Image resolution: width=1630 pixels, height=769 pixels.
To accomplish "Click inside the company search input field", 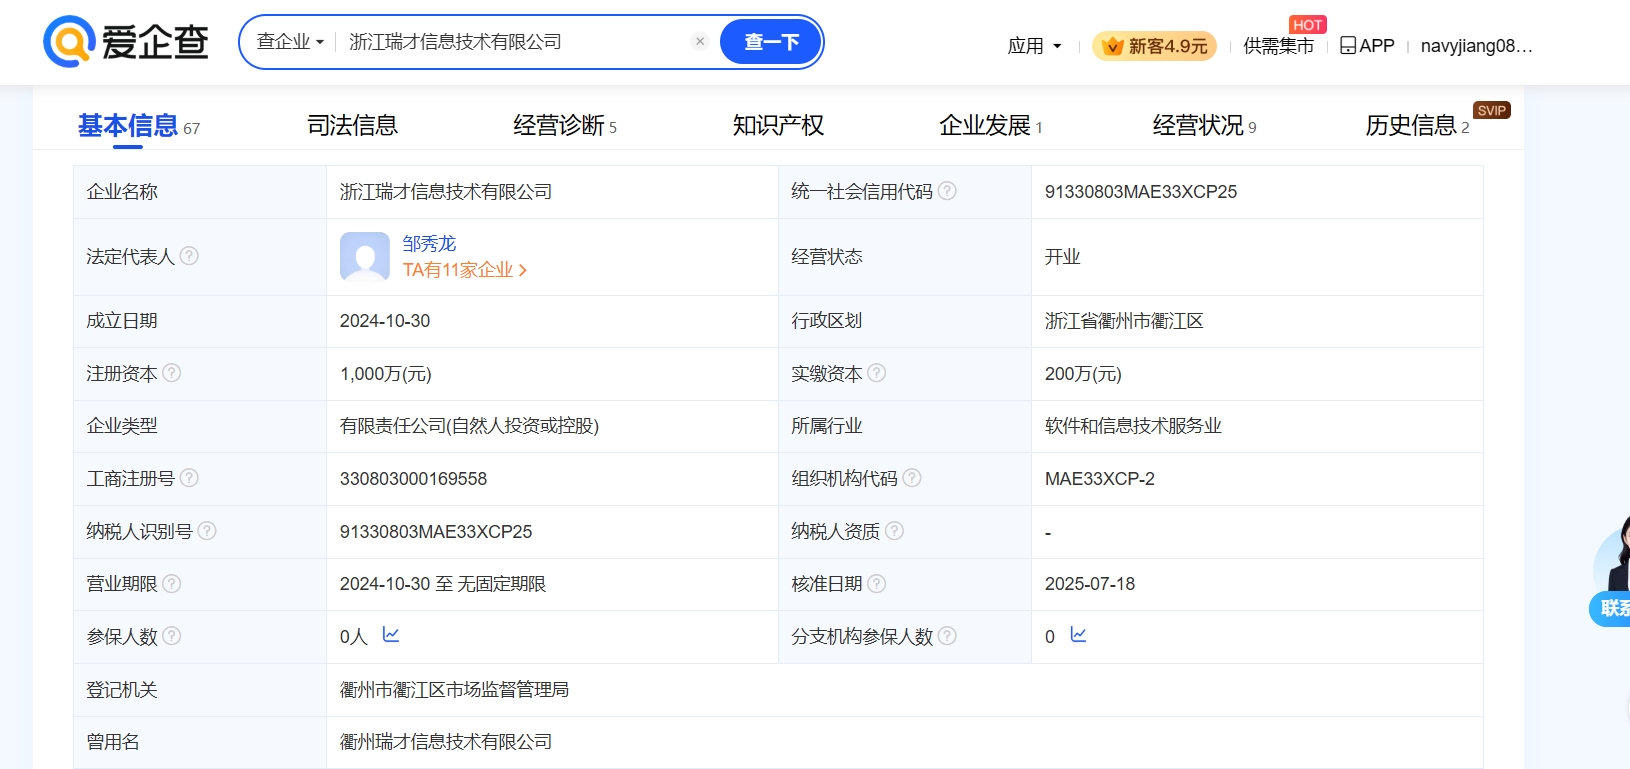I will click(x=510, y=42).
